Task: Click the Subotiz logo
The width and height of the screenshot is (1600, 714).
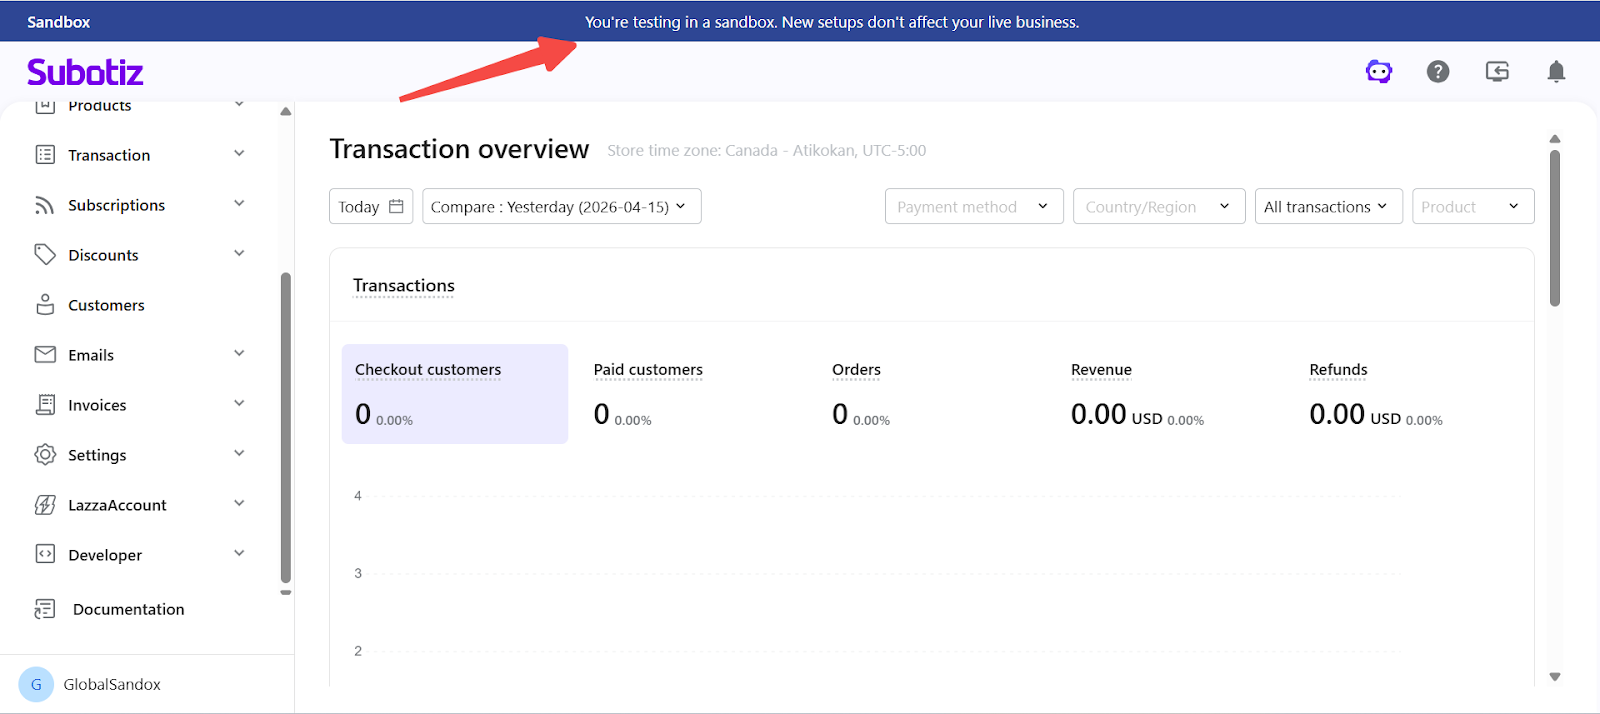Action: click(x=85, y=72)
